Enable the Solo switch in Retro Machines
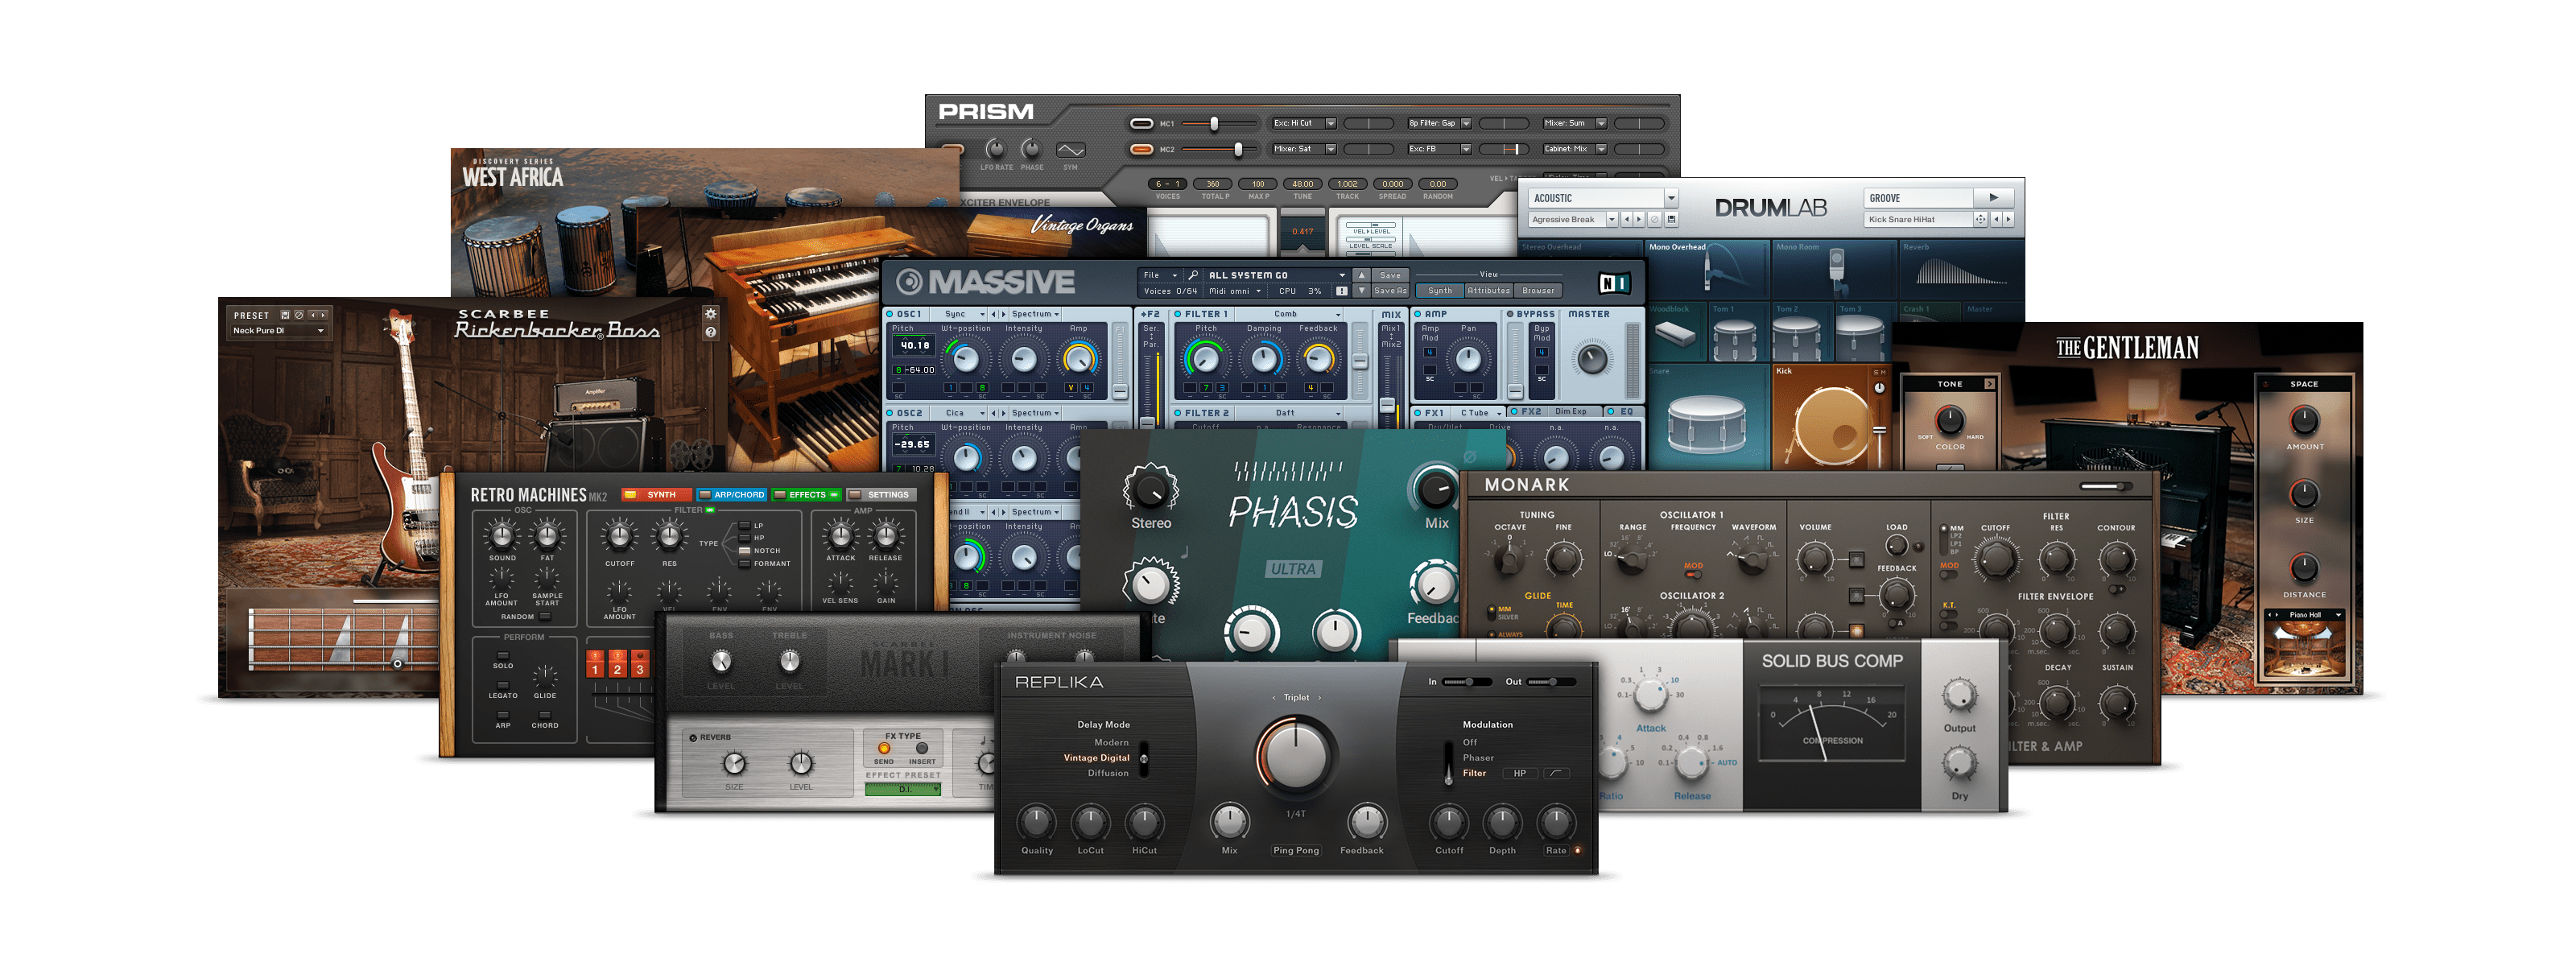This screenshot has width=2576, height=966. click(503, 655)
